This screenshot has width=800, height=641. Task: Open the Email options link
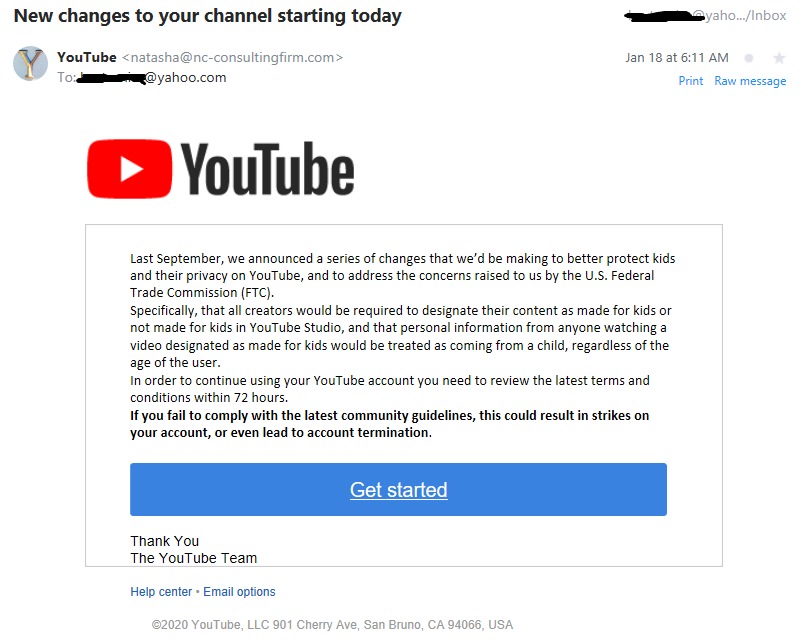pyautogui.click(x=239, y=591)
